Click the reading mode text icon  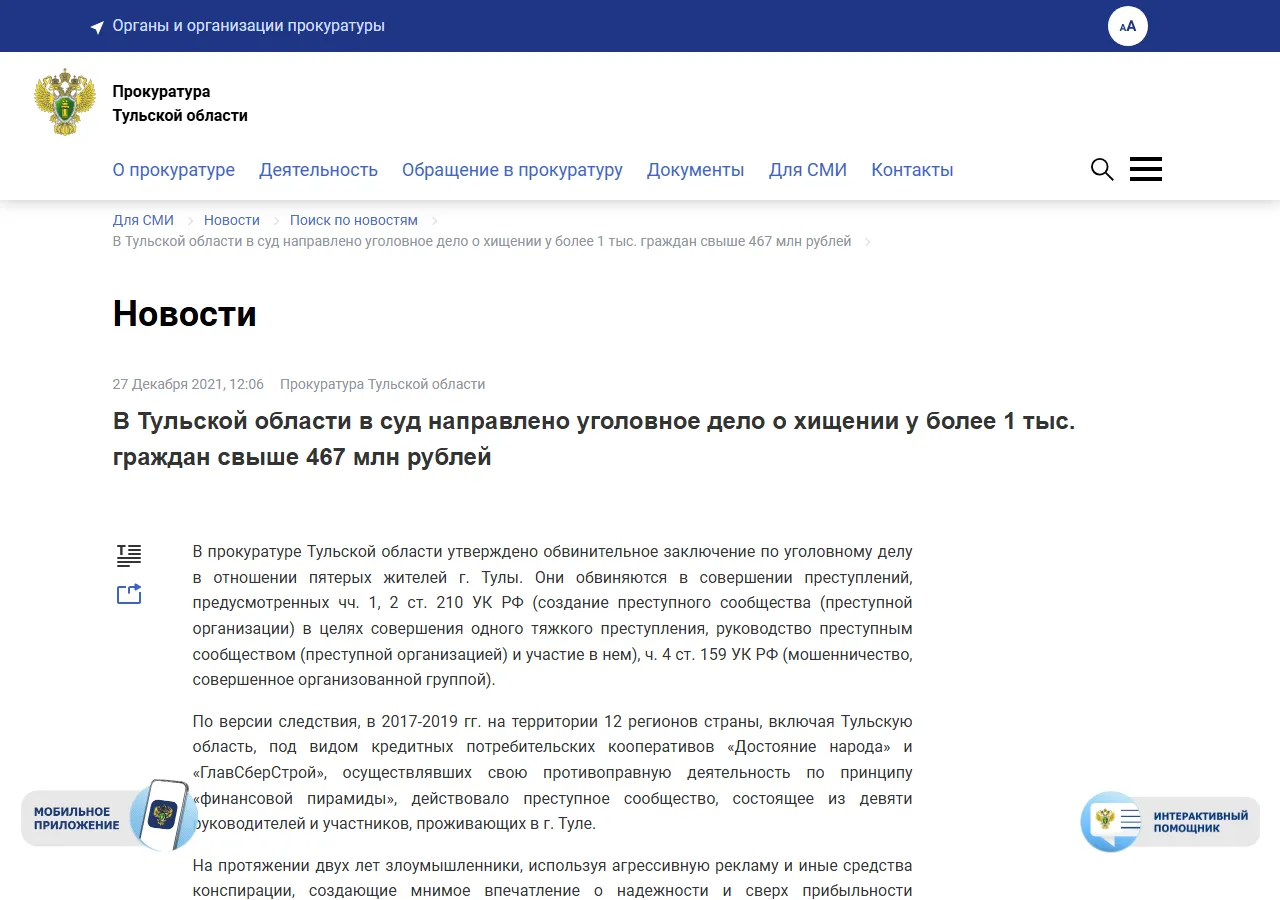(x=129, y=555)
